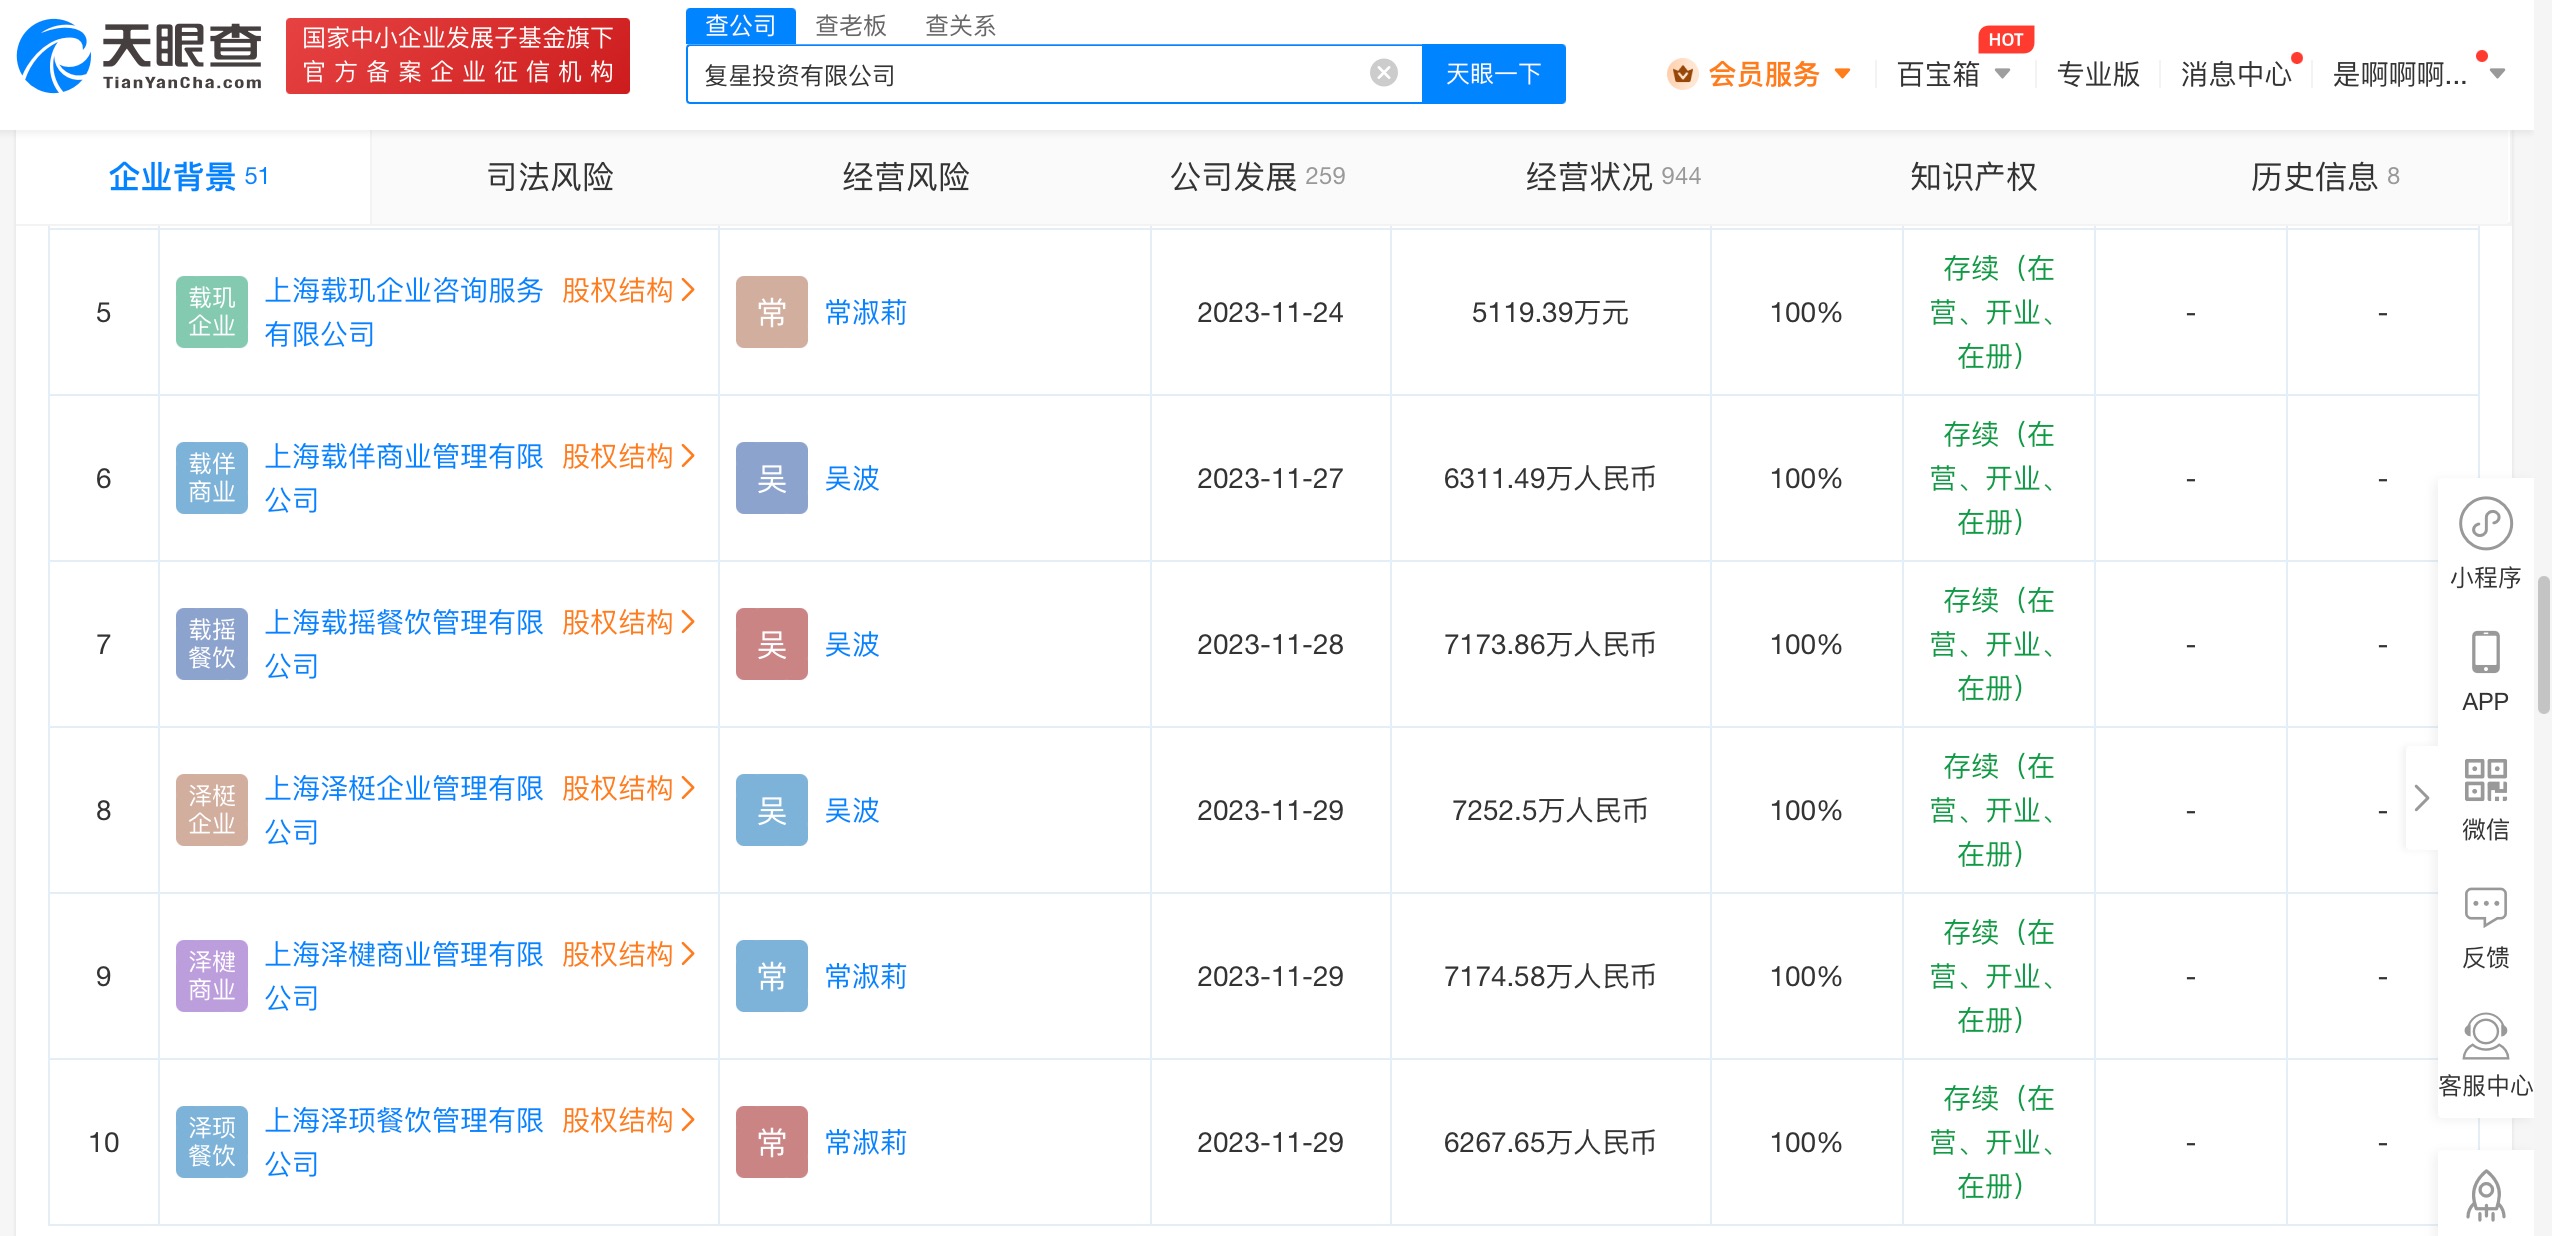
Task: Click the rocket back-to-top icon
Action: [2485, 1195]
